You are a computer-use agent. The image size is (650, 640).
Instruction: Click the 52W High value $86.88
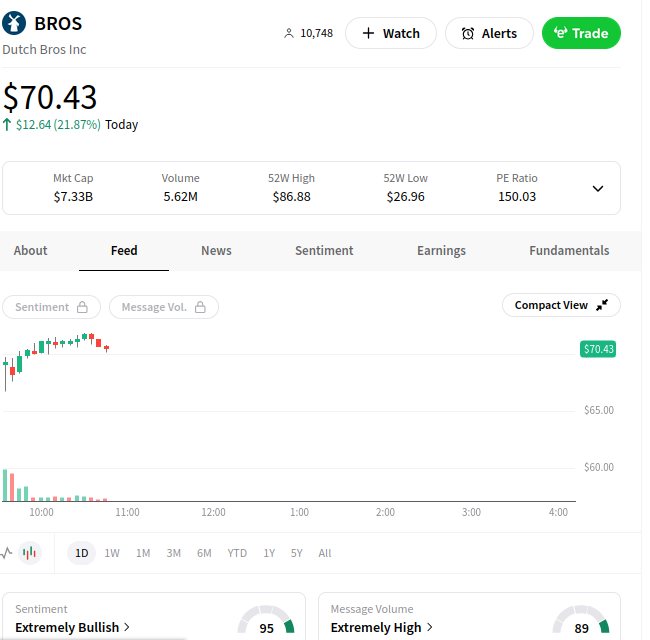291,196
